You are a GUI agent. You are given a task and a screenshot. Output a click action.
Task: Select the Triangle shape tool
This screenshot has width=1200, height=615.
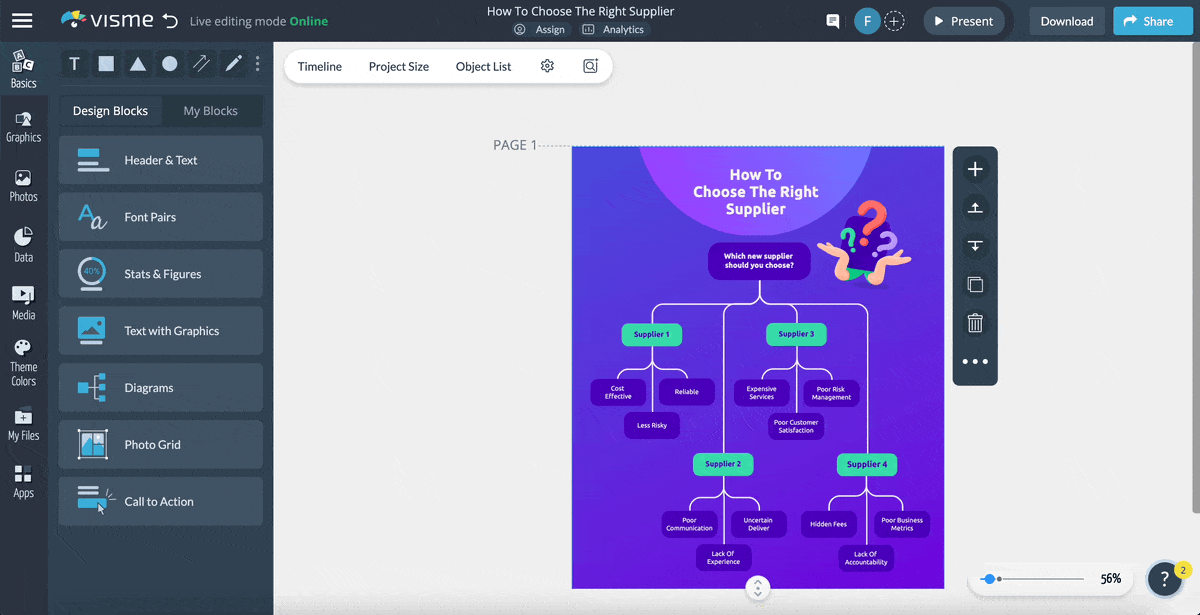(x=138, y=63)
